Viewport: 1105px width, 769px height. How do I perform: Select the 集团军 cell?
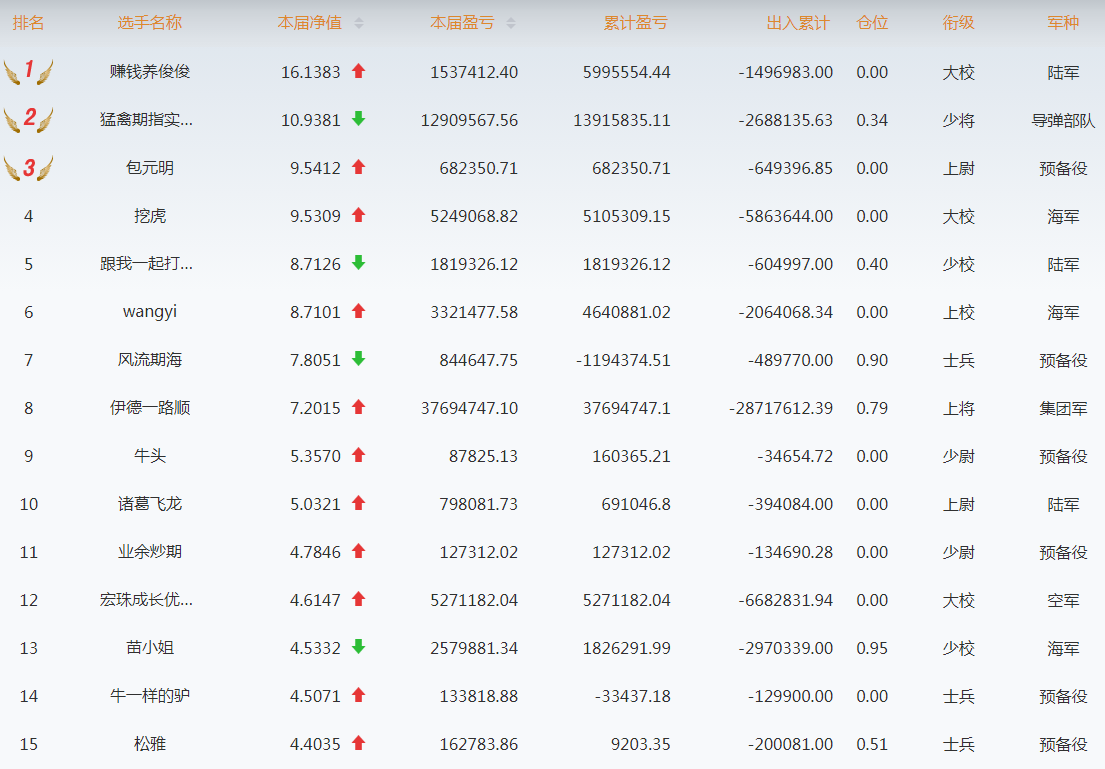pyautogui.click(x=1063, y=408)
